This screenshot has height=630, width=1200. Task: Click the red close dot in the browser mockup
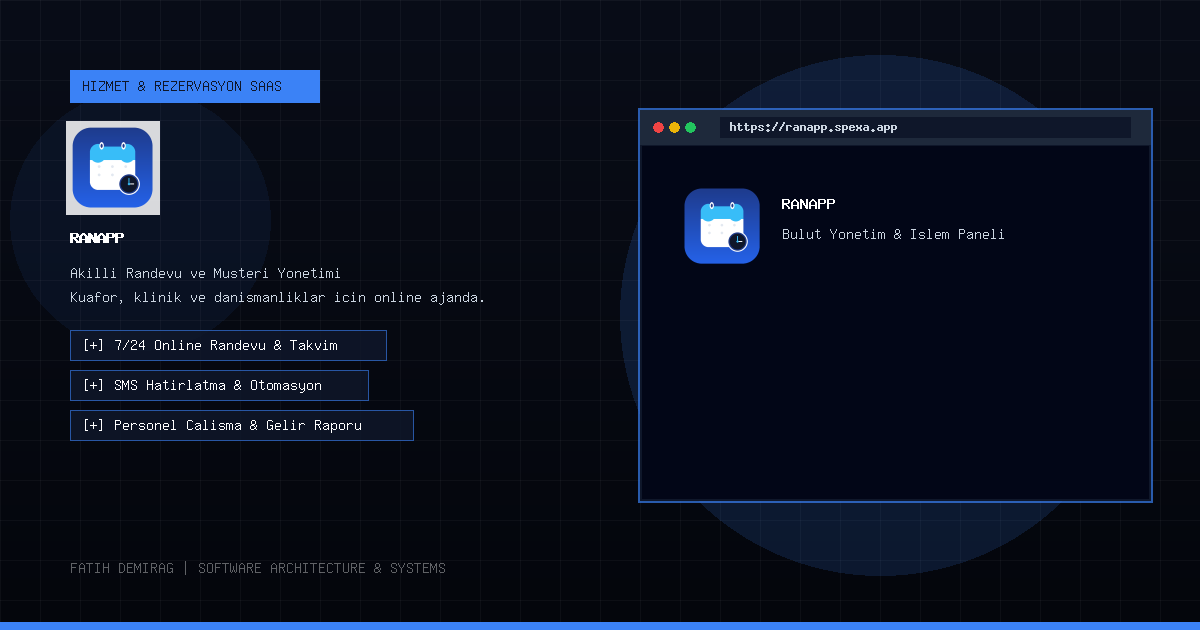(658, 128)
